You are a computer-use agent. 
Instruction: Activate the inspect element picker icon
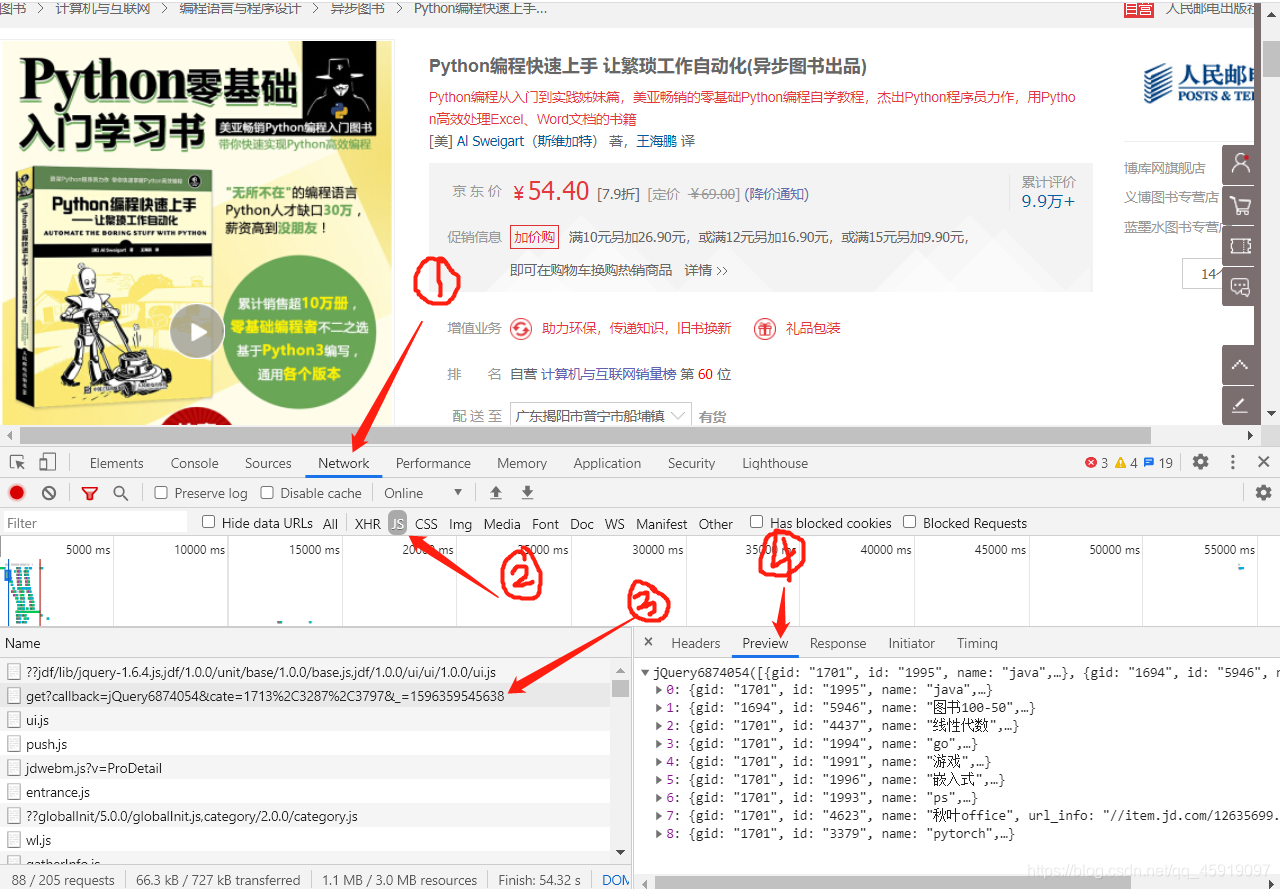(x=17, y=462)
